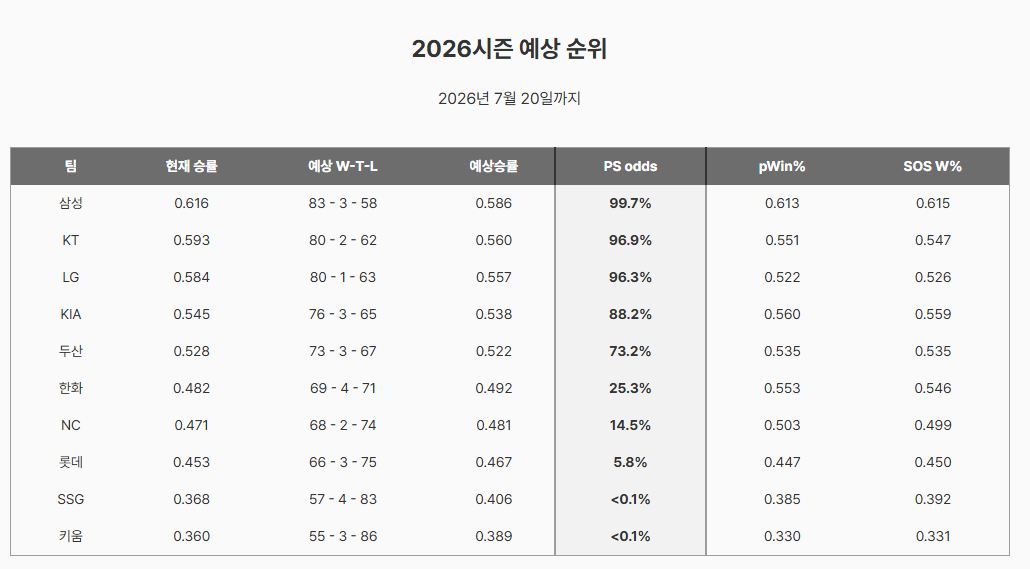Click the 키움 team name cell

(70, 536)
